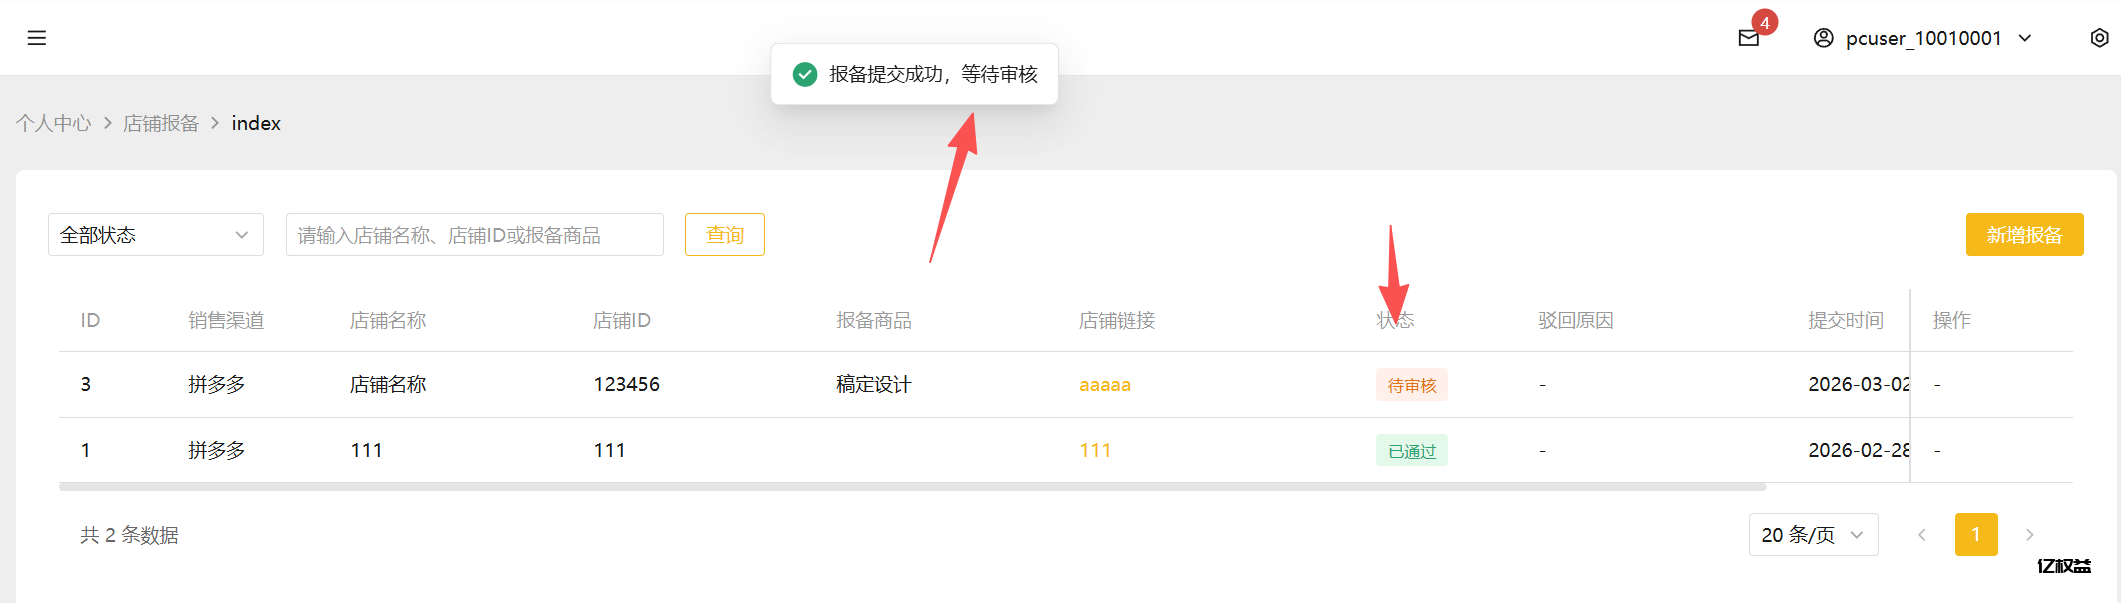
Task: Click the store search input field
Action: pyautogui.click(x=474, y=234)
